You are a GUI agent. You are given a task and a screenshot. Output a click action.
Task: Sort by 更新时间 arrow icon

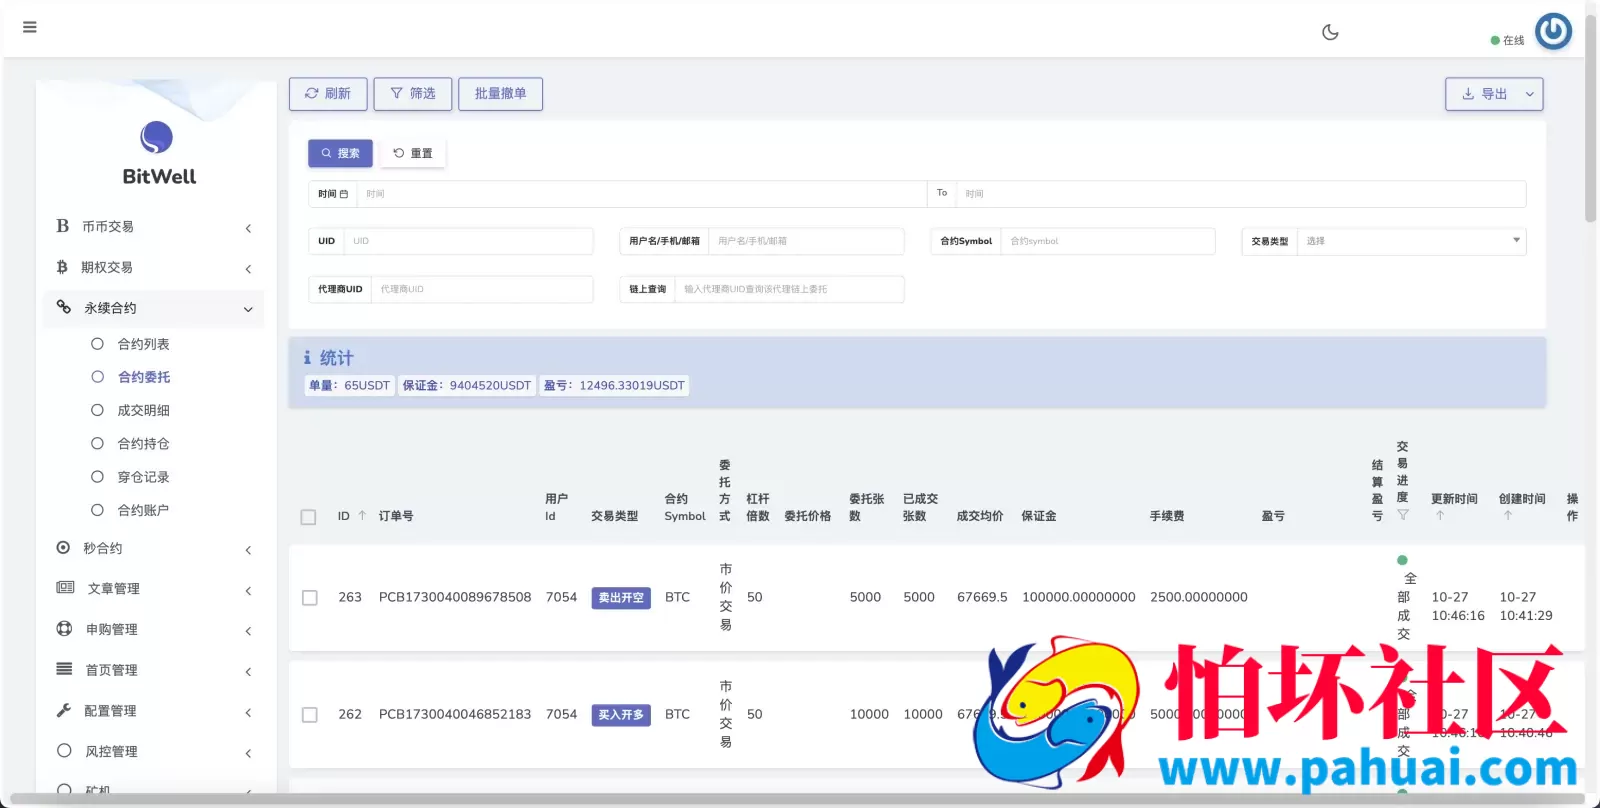(1440, 516)
